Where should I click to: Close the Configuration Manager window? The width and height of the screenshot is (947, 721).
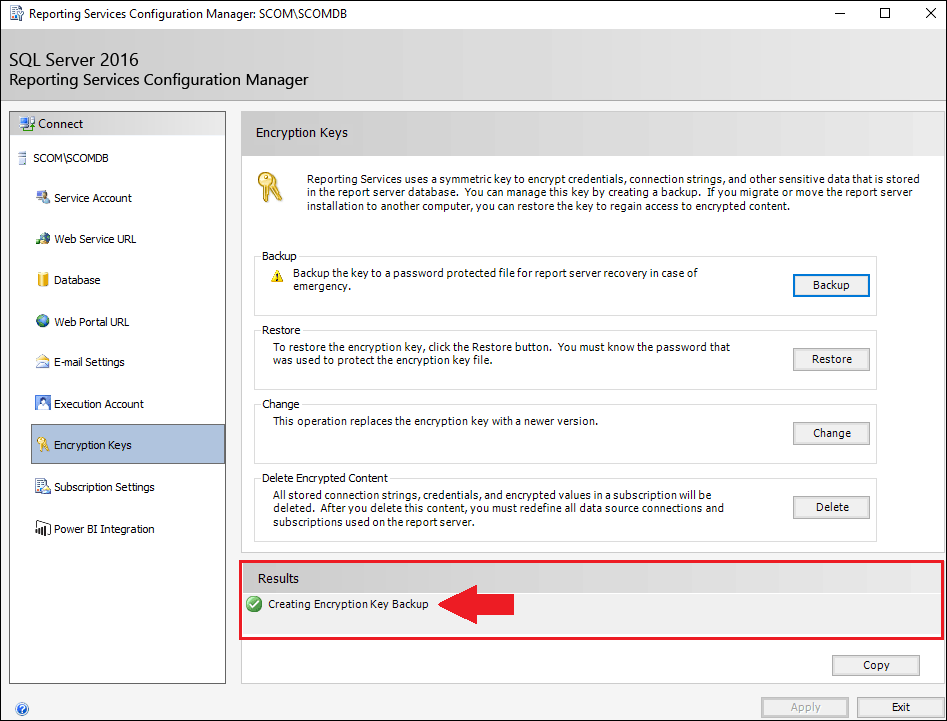pos(931,13)
